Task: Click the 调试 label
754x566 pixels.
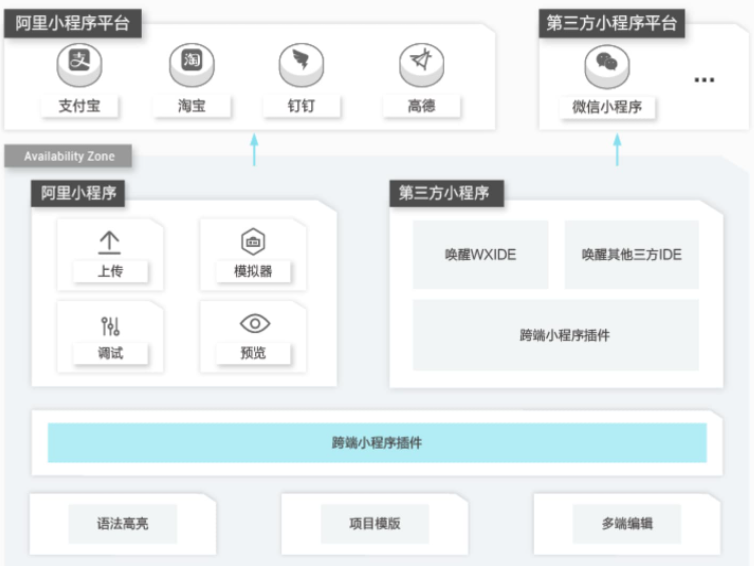Action: pos(110,353)
